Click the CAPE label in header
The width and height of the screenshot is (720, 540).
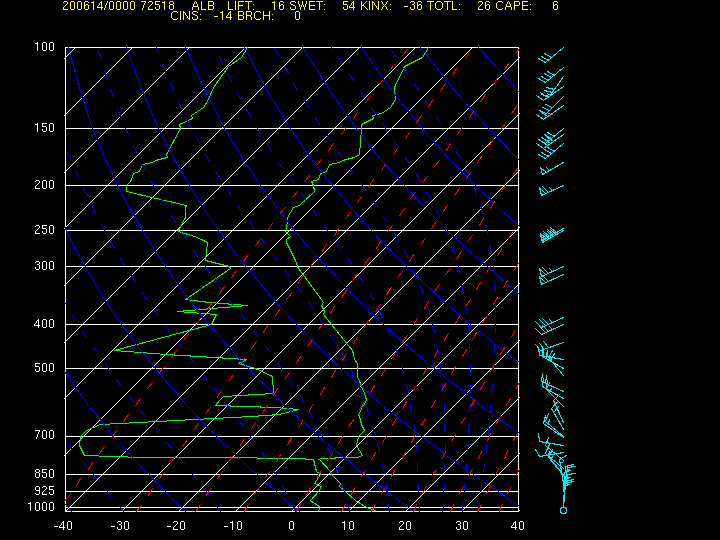(514, 6)
